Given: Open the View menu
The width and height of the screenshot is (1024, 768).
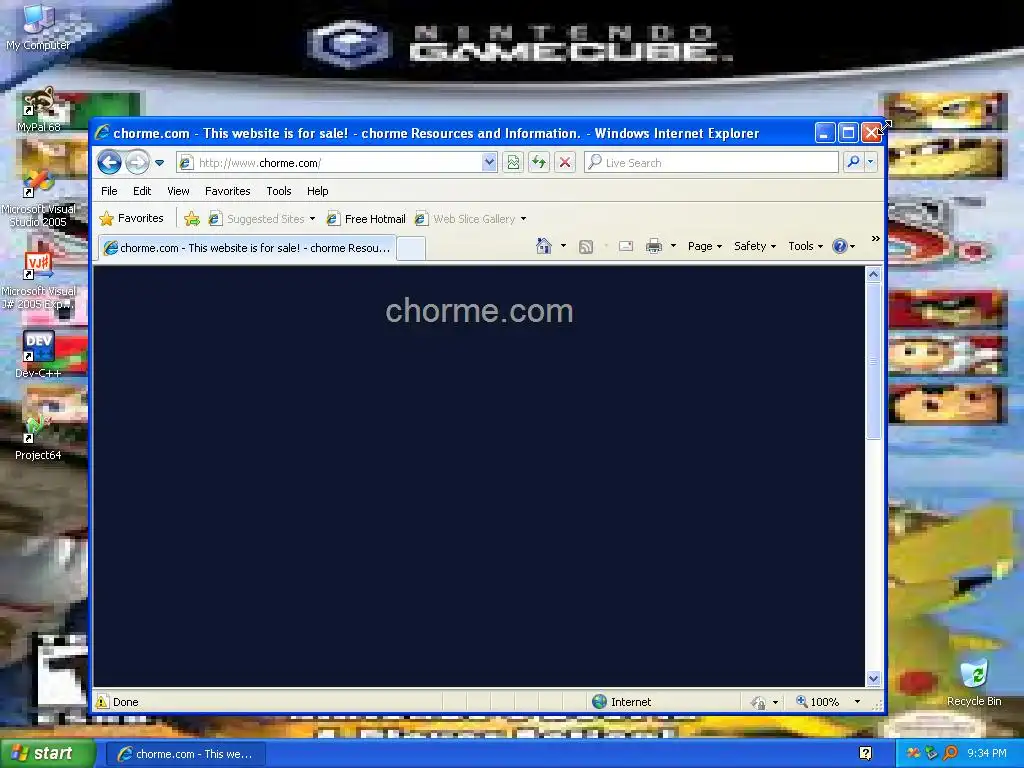Looking at the screenshot, I should point(178,191).
